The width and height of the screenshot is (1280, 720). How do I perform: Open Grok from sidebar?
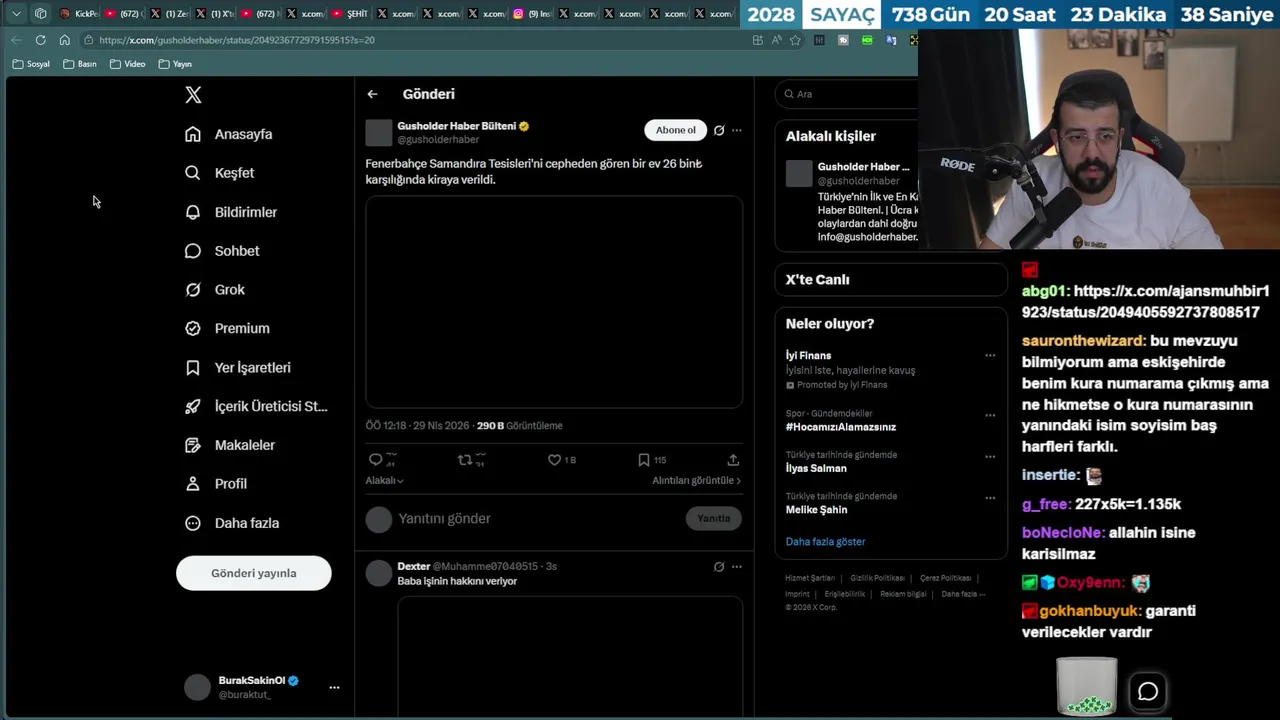(215, 290)
